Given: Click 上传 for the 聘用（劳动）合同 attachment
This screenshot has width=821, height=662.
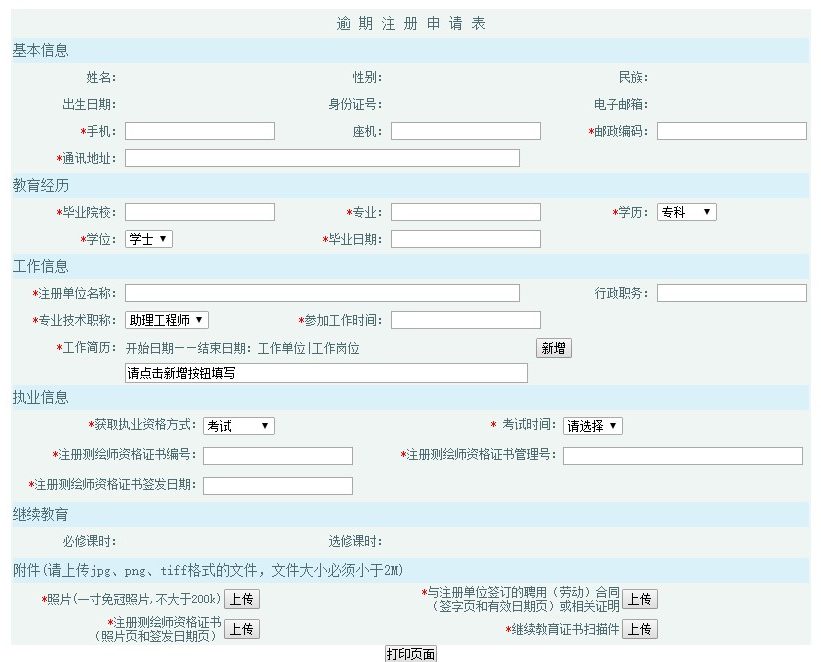Looking at the screenshot, I should pyautogui.click(x=640, y=599).
